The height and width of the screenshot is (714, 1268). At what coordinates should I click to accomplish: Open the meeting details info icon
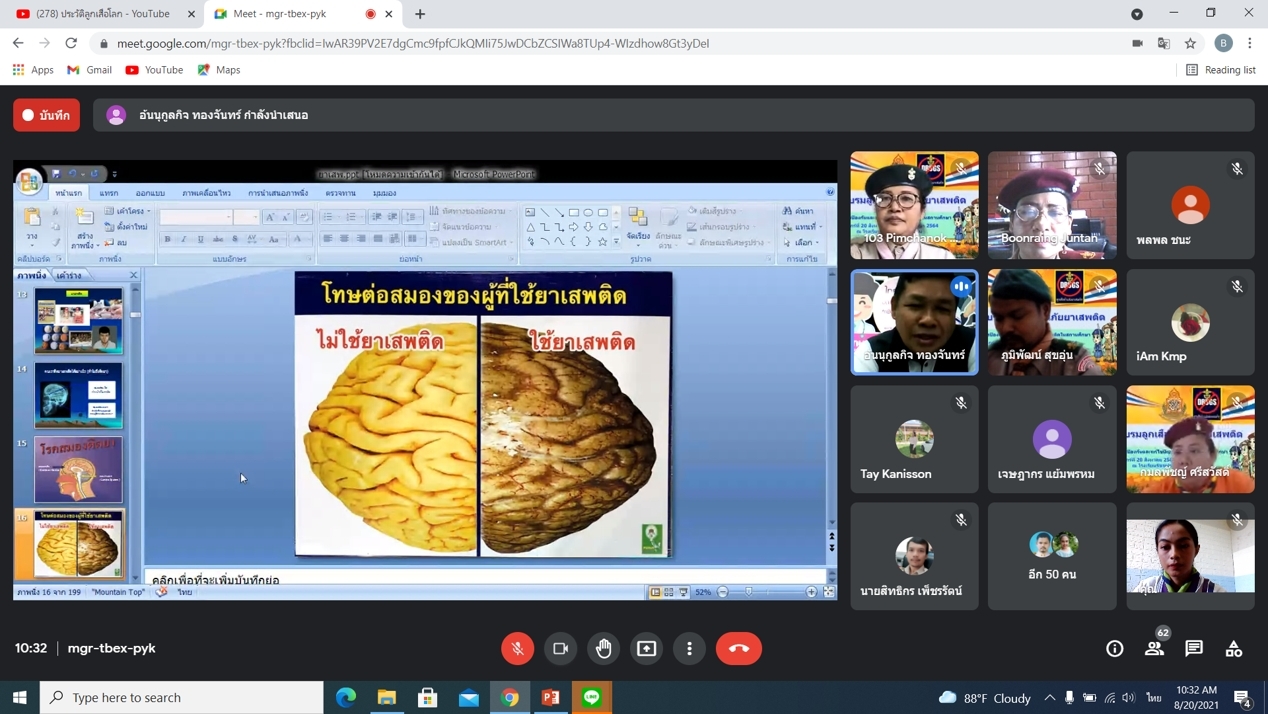pyautogui.click(x=1114, y=648)
